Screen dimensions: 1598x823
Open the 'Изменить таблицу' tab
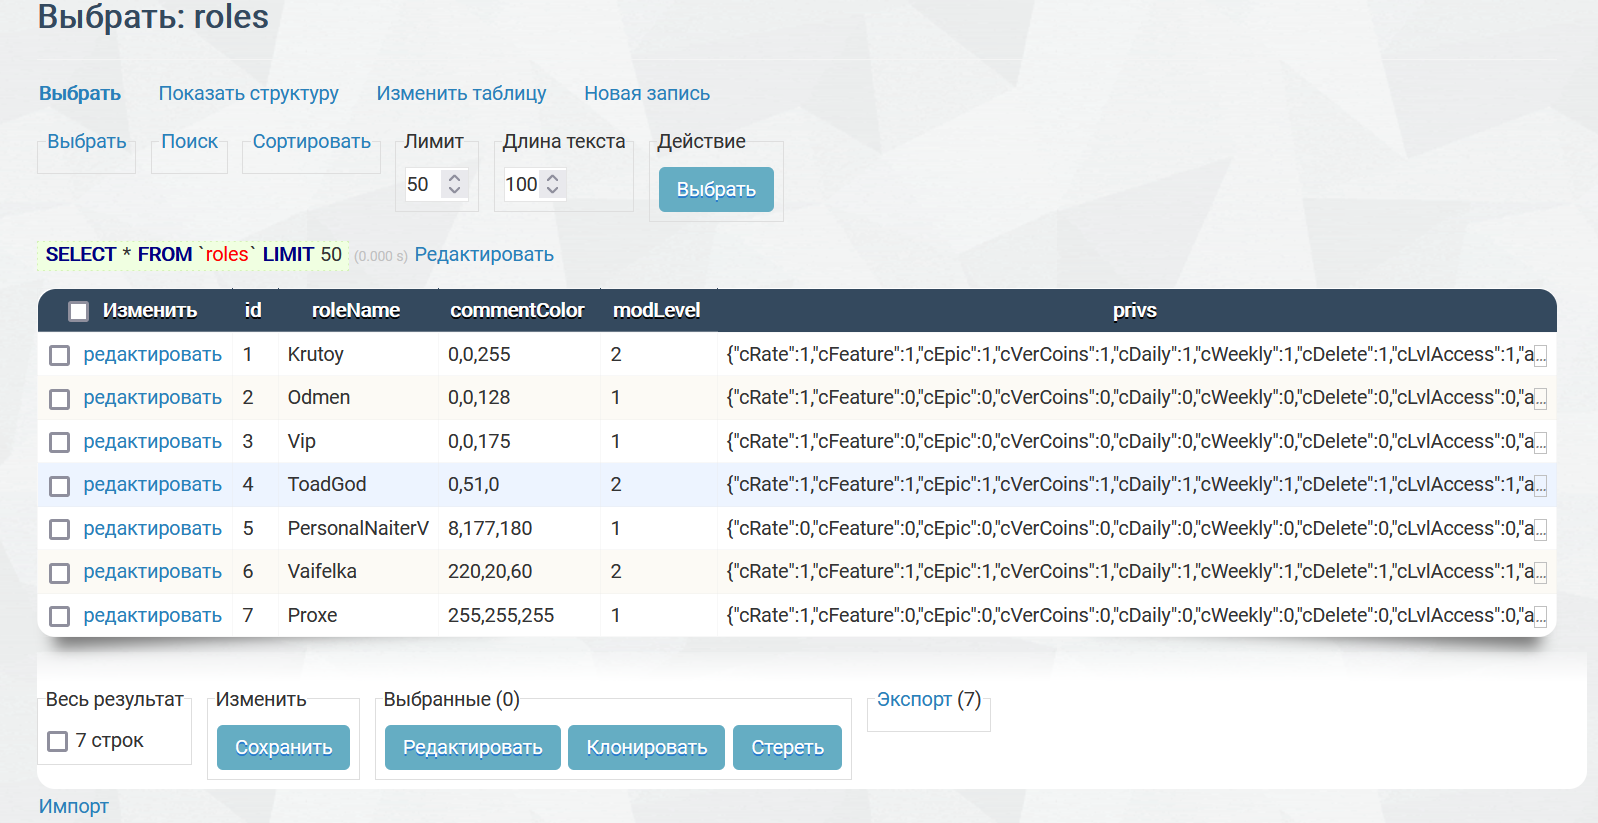click(x=461, y=93)
